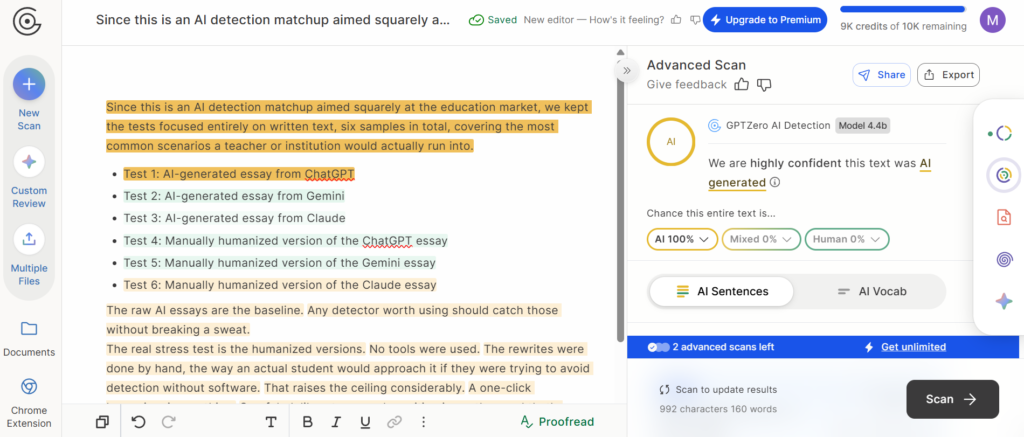Open the Multiple Files upload option
The image size is (1024, 437).
[29, 239]
